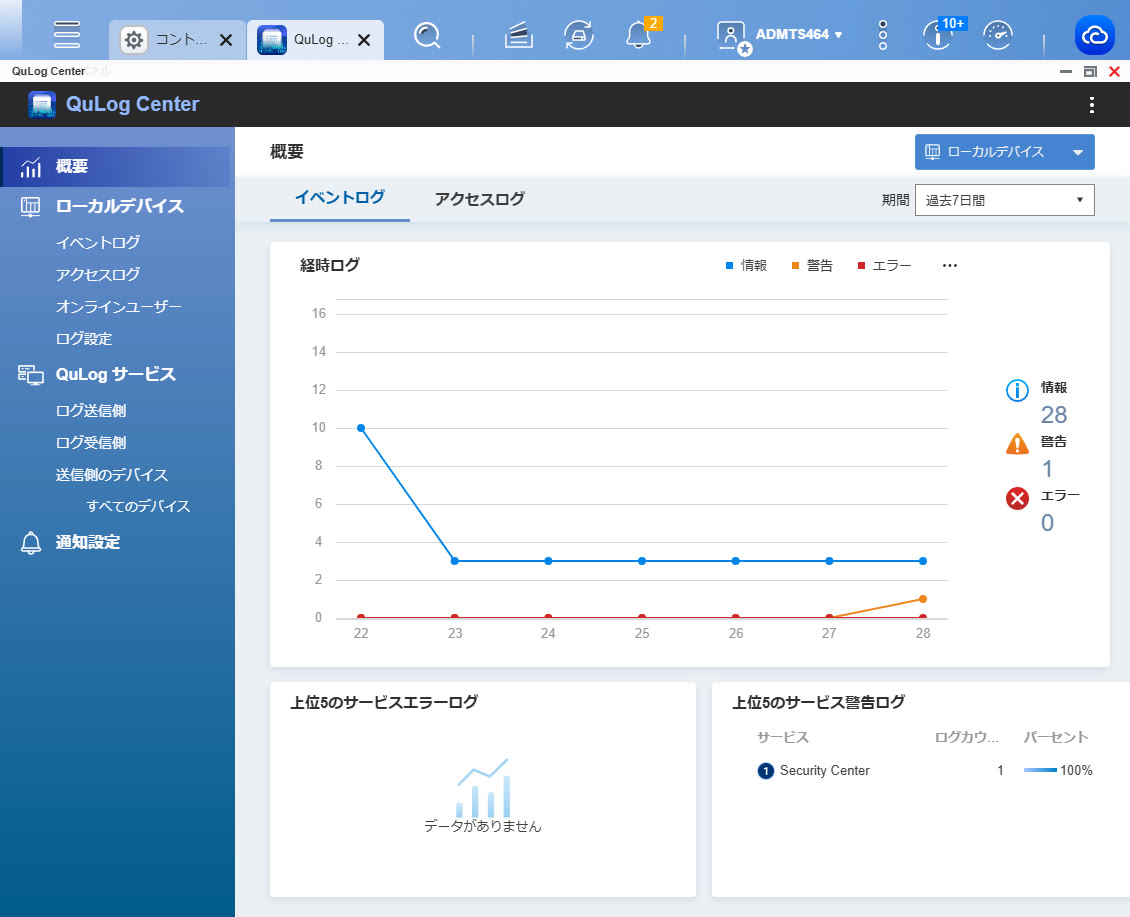Open 通知設定 in the sidebar
Image resolution: width=1130 pixels, height=917 pixels.
88,543
